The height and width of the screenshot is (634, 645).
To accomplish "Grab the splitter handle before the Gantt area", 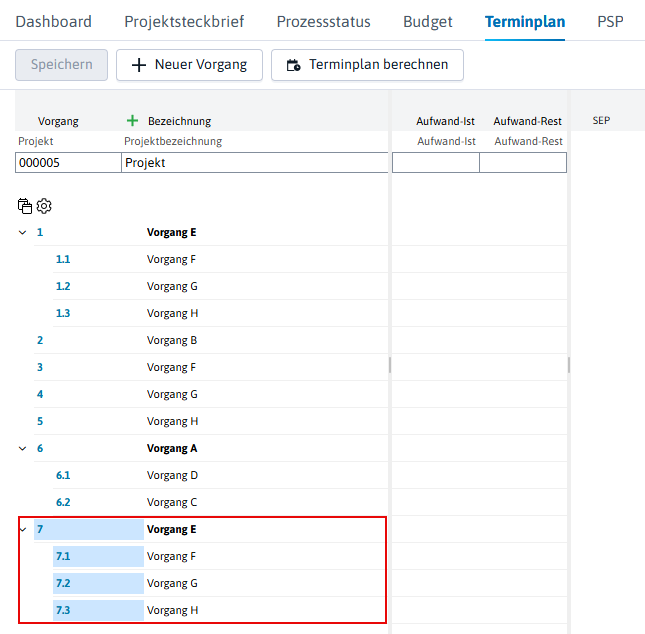I will coord(569,365).
